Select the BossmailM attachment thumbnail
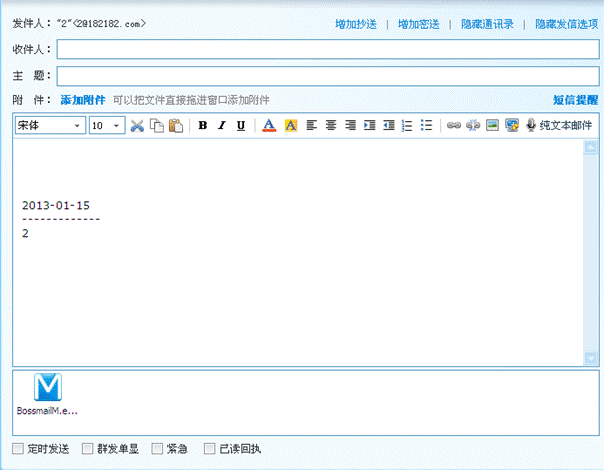Screen dimensions: 604x470 pyautogui.click(x=47, y=391)
